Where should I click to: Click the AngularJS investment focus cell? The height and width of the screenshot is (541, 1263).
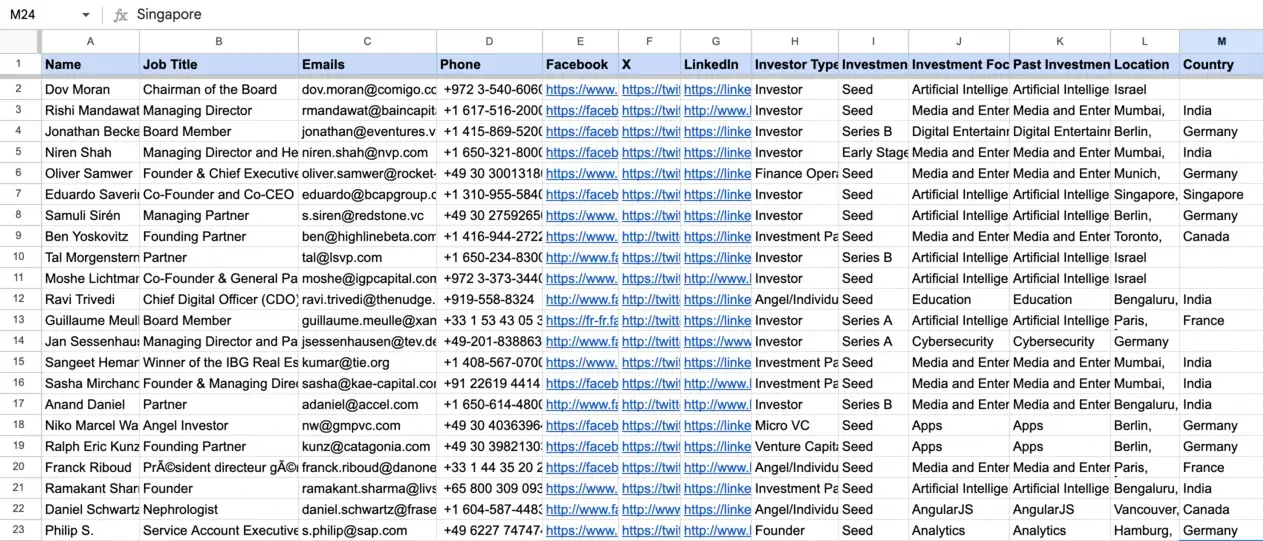tap(959, 509)
